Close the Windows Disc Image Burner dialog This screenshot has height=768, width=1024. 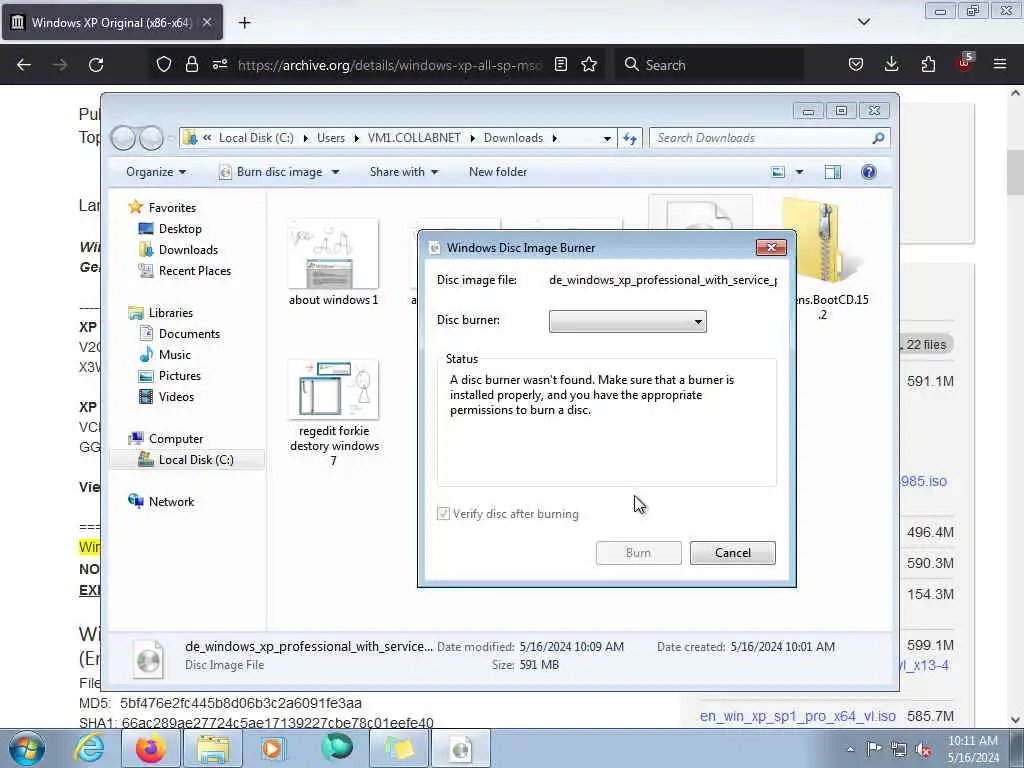pos(771,247)
